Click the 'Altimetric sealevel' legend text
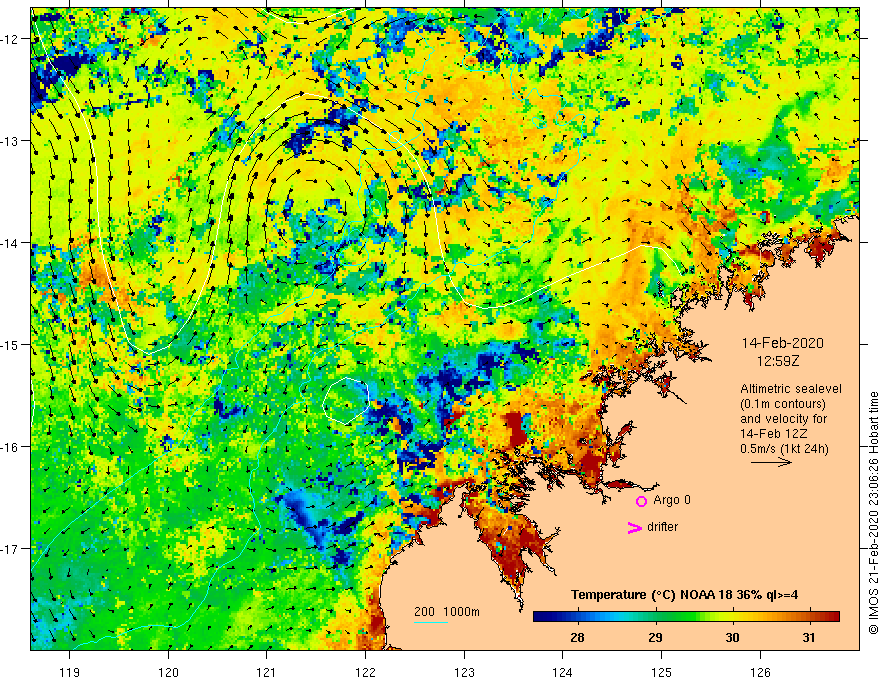Viewport: 880px width, 680px height. pyautogui.click(x=791, y=389)
